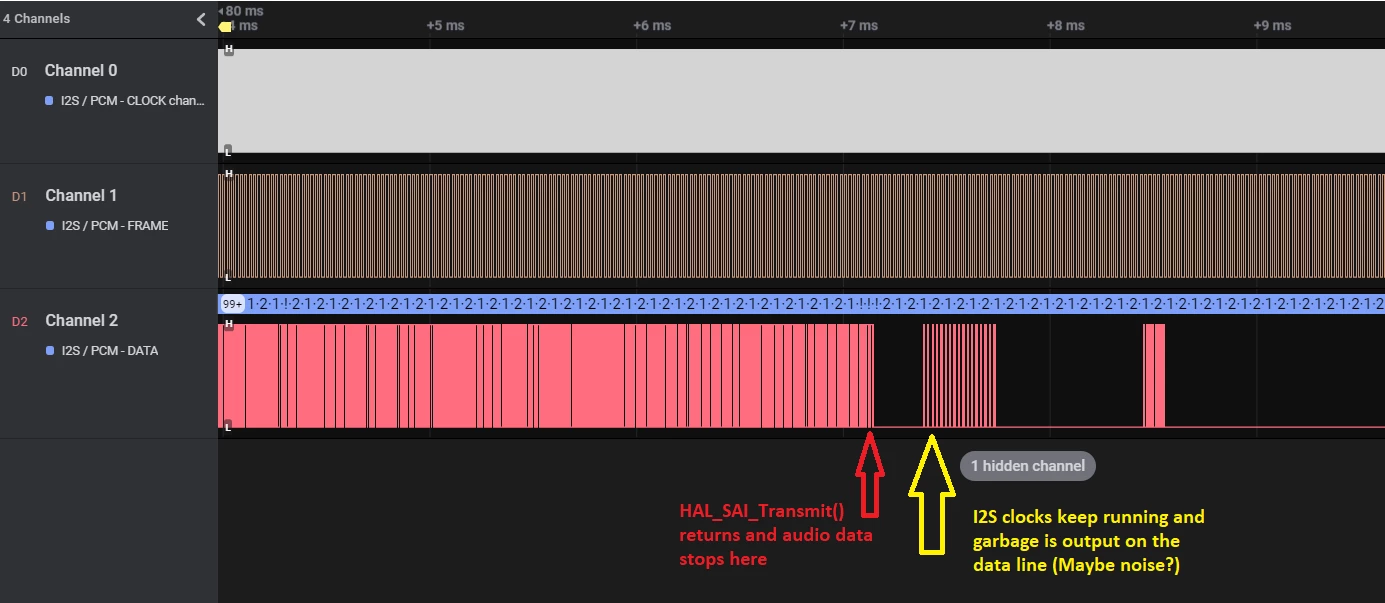The height and width of the screenshot is (603, 1385).
Task: Click the Channel 1 frame waveform
Action: click(x=801, y=226)
